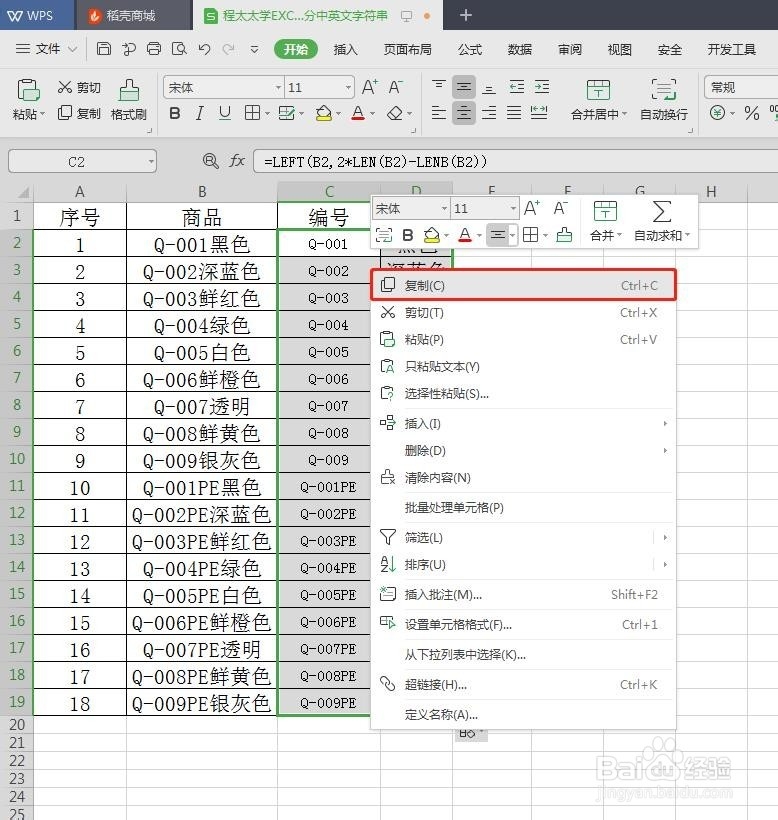Image resolution: width=778 pixels, height=820 pixels.
Task: Apply borders from ribbon border icon
Action: click(x=253, y=113)
